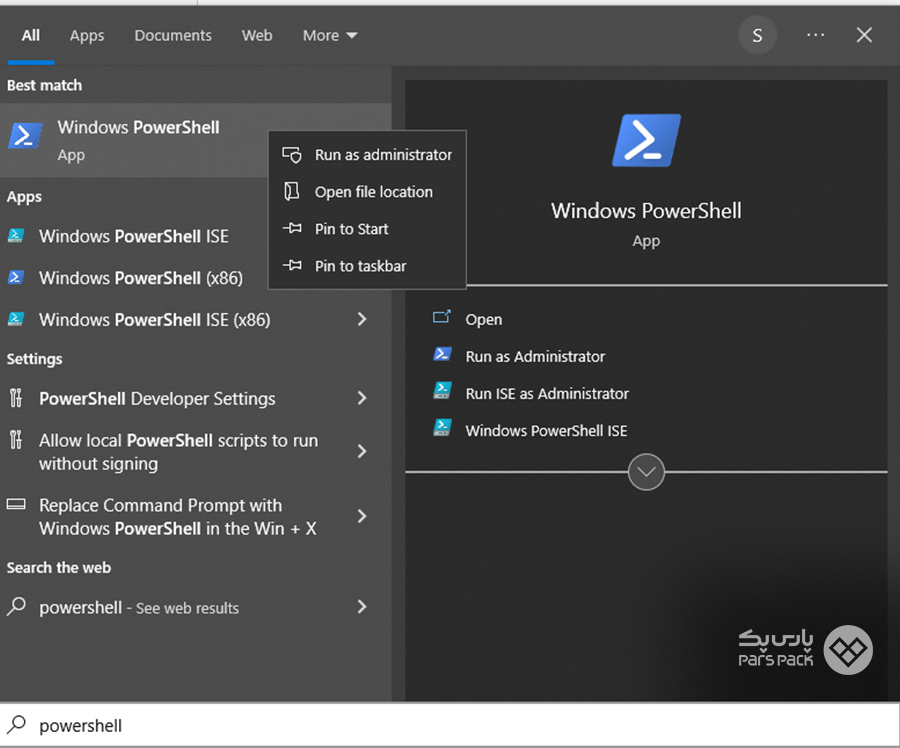
Task: Close the search panel with X
Action: tap(864, 35)
